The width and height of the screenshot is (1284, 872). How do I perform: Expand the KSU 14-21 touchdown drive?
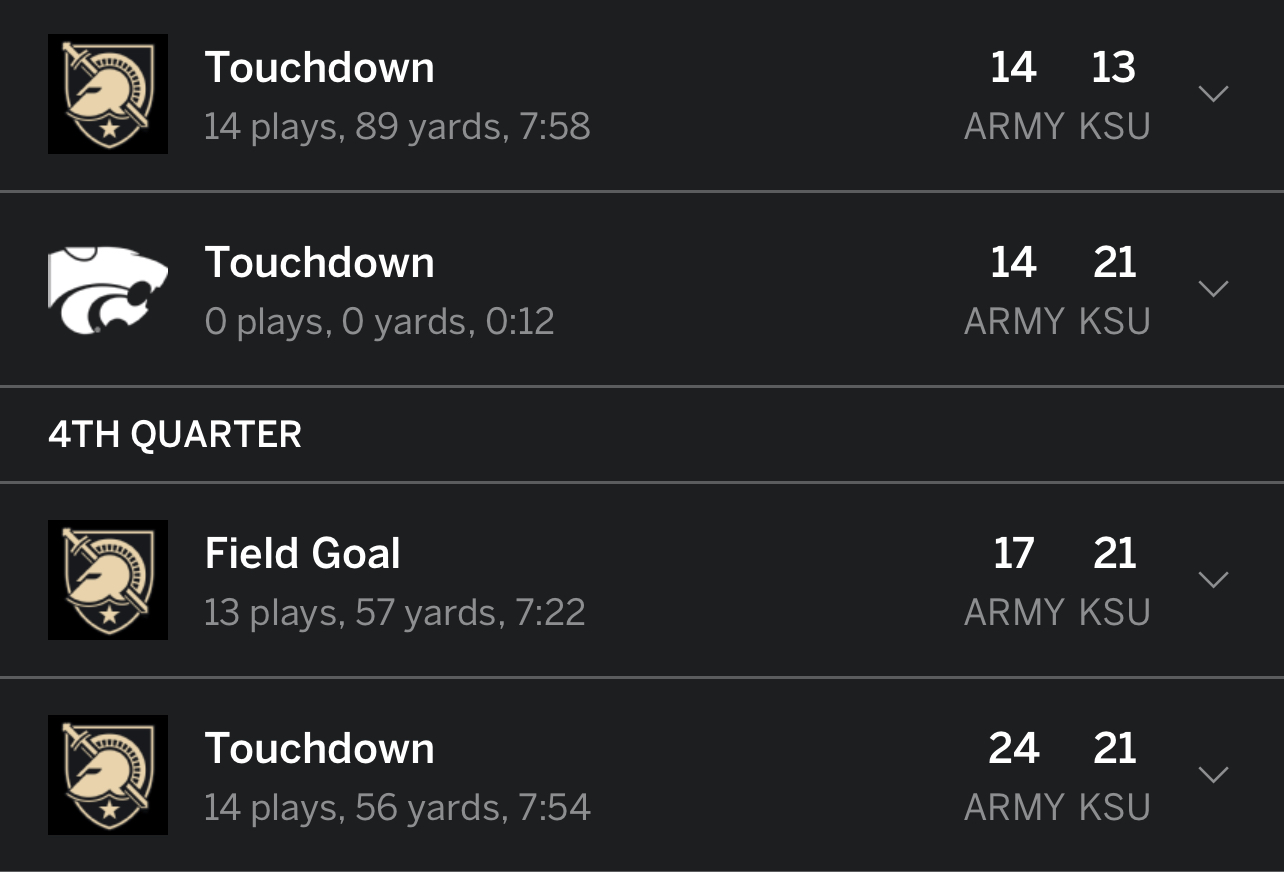[1213, 289]
